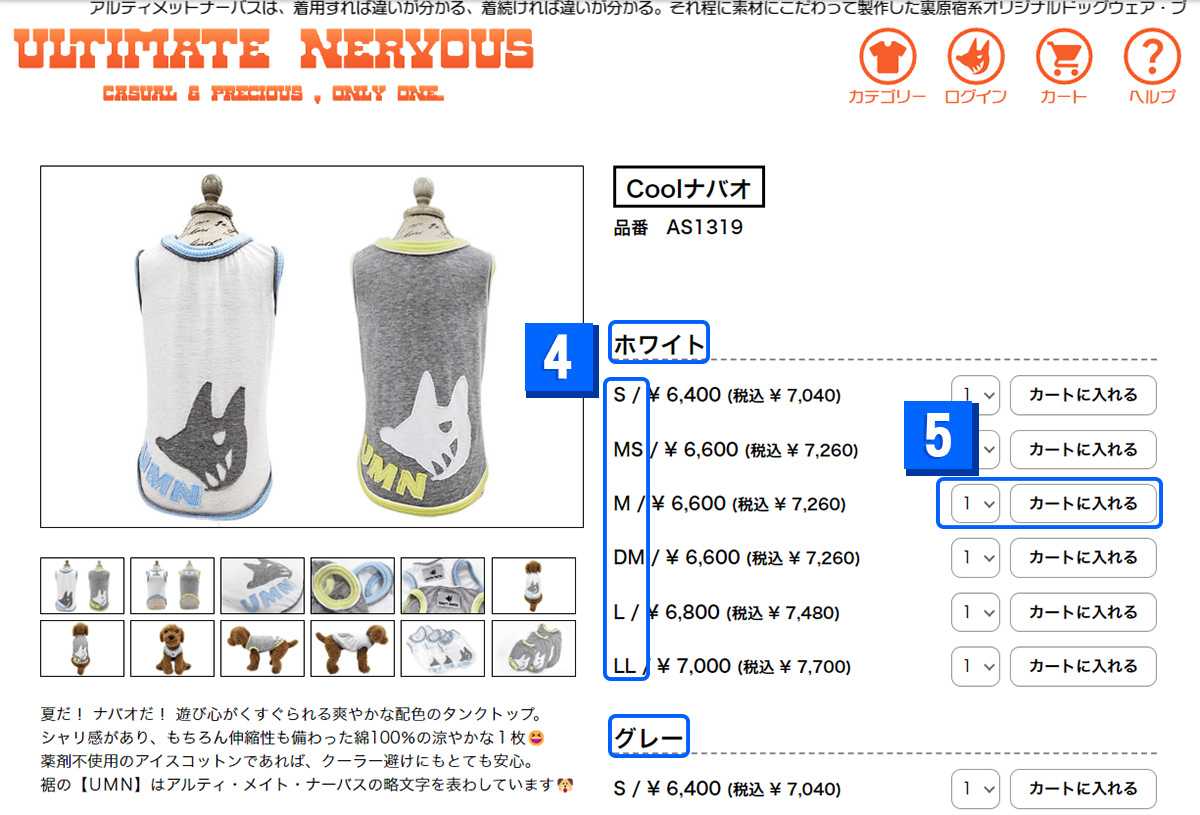Add white DM size to cart

pos(1083,558)
